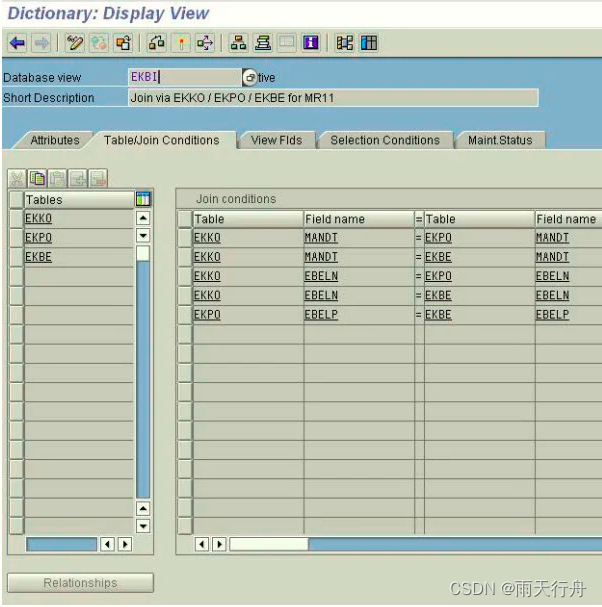The image size is (602, 607).
Task: Click left arrow of Join conditions scrollbar
Action: (202, 544)
